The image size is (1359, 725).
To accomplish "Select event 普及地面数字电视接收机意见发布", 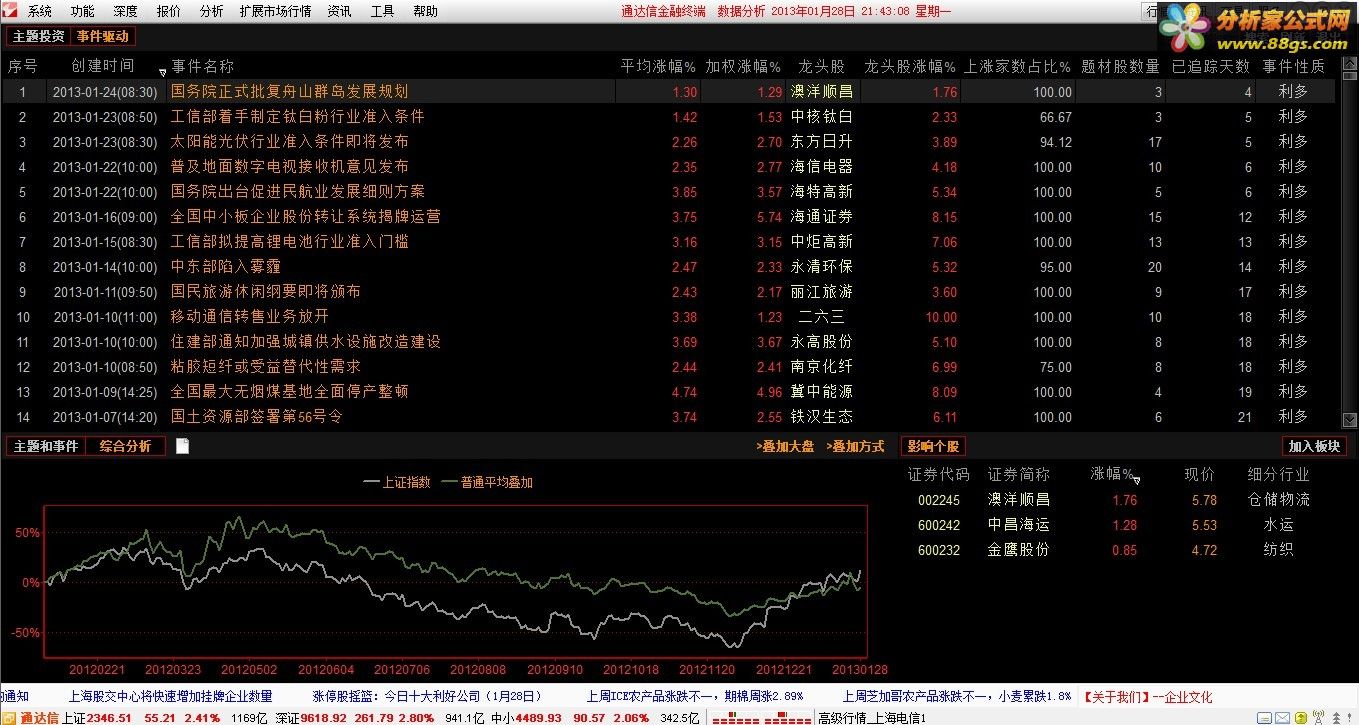I will coord(289,166).
